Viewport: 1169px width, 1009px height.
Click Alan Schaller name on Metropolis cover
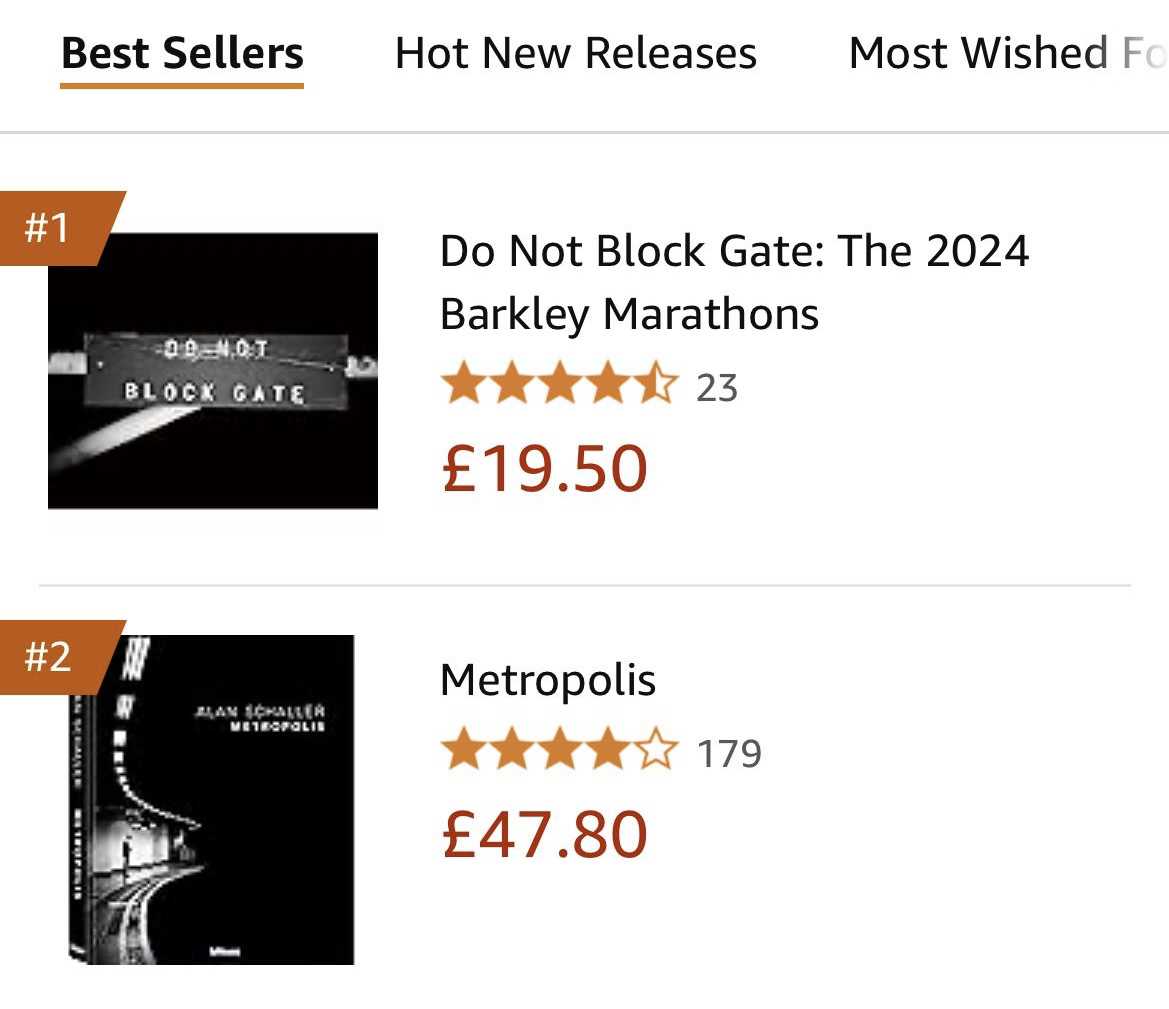pos(261,711)
